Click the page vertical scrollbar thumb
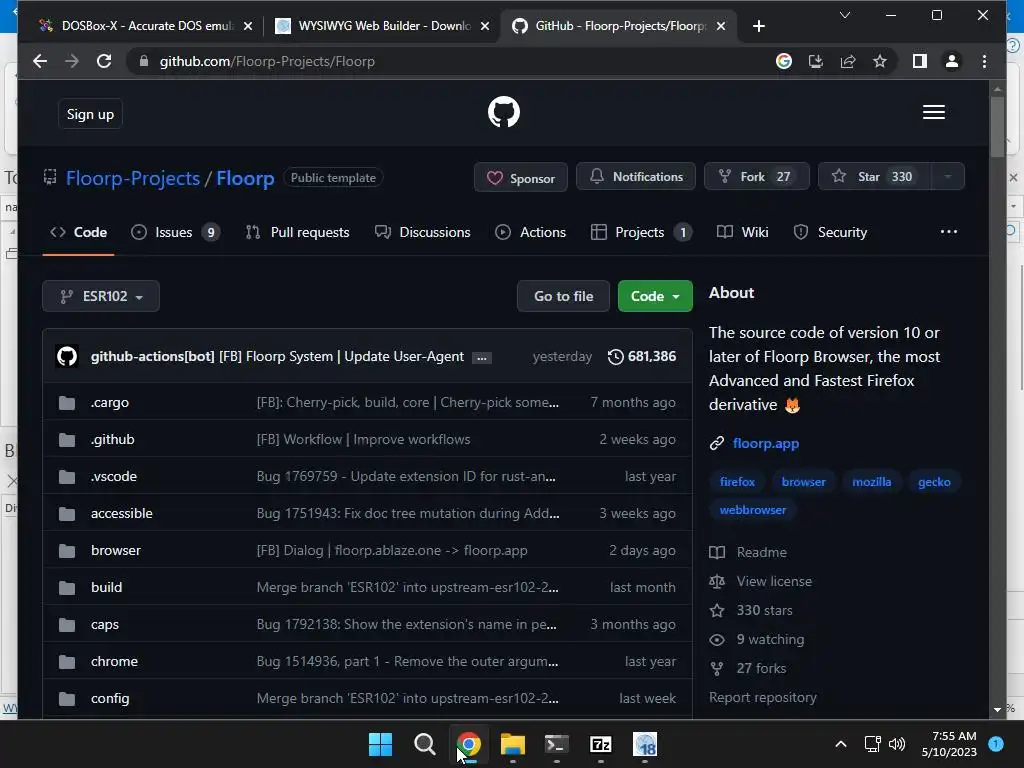Screen dimensions: 1024x768 point(997,127)
